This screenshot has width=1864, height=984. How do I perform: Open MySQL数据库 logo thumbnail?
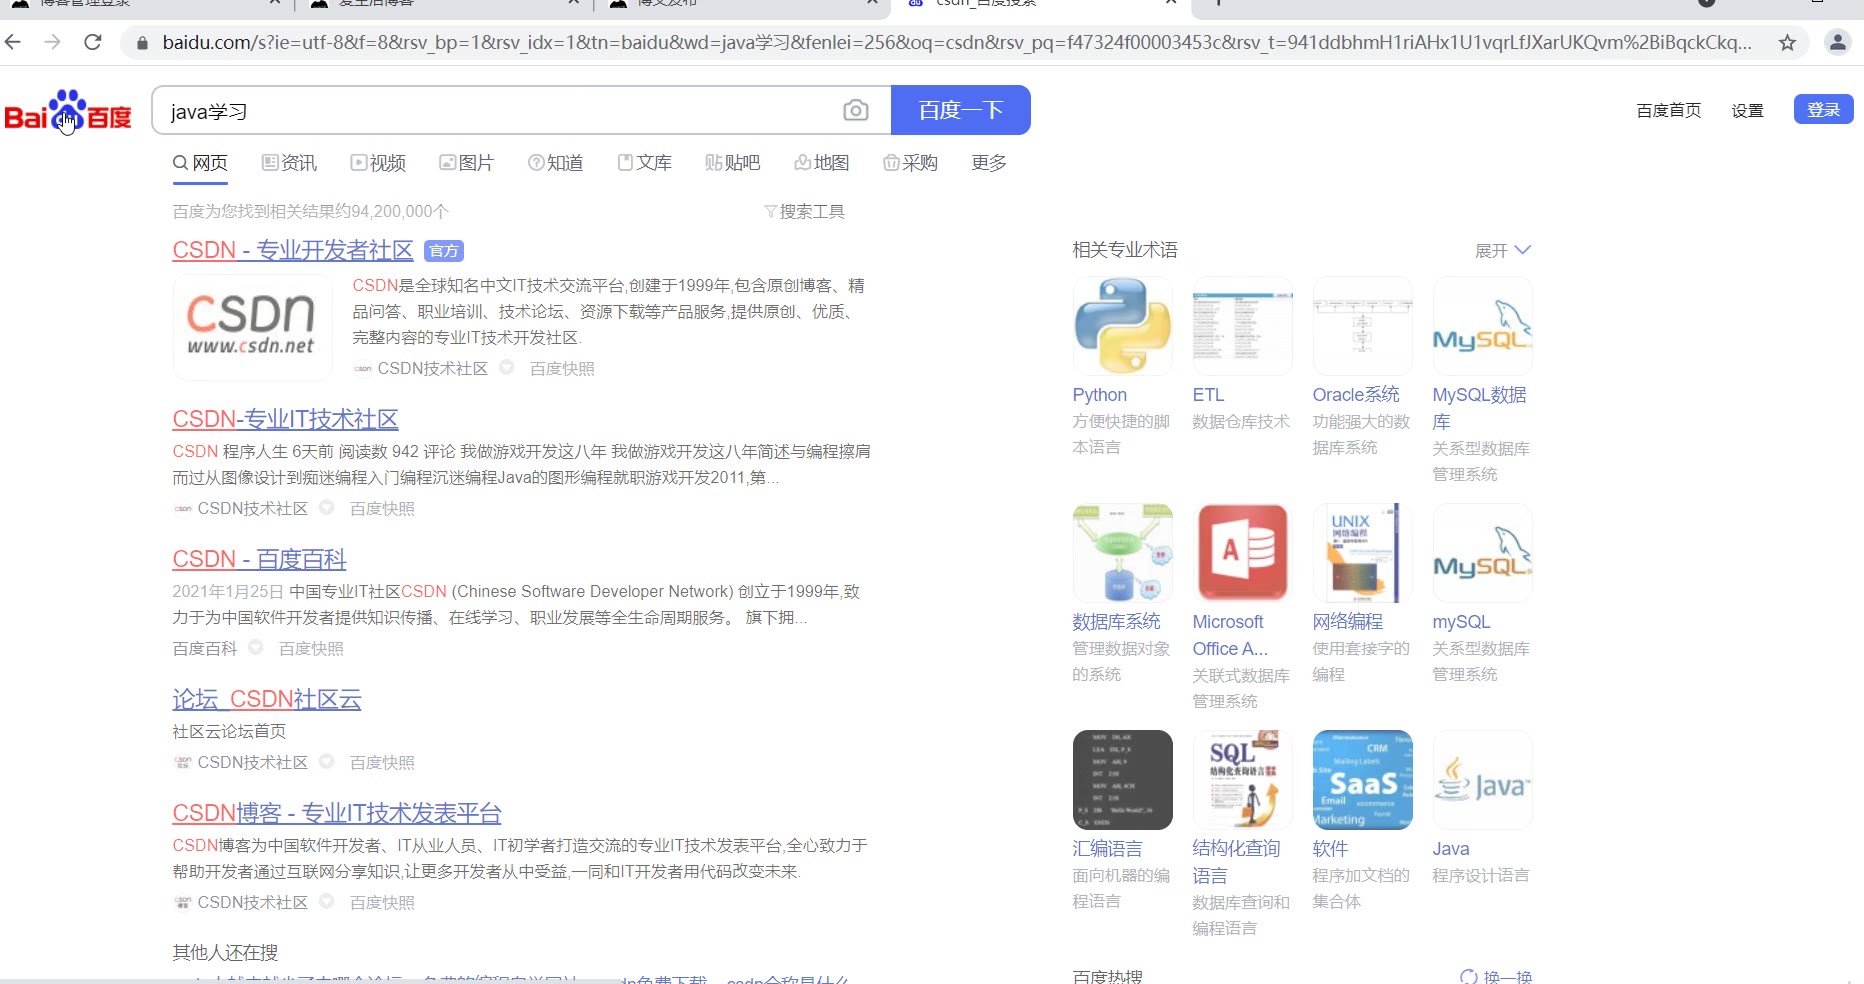[x=1482, y=326]
